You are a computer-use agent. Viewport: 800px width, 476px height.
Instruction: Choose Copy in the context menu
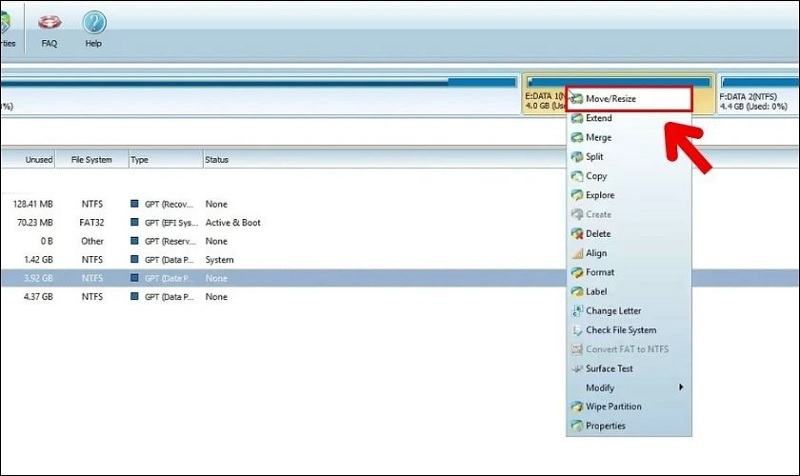pyautogui.click(x=596, y=176)
